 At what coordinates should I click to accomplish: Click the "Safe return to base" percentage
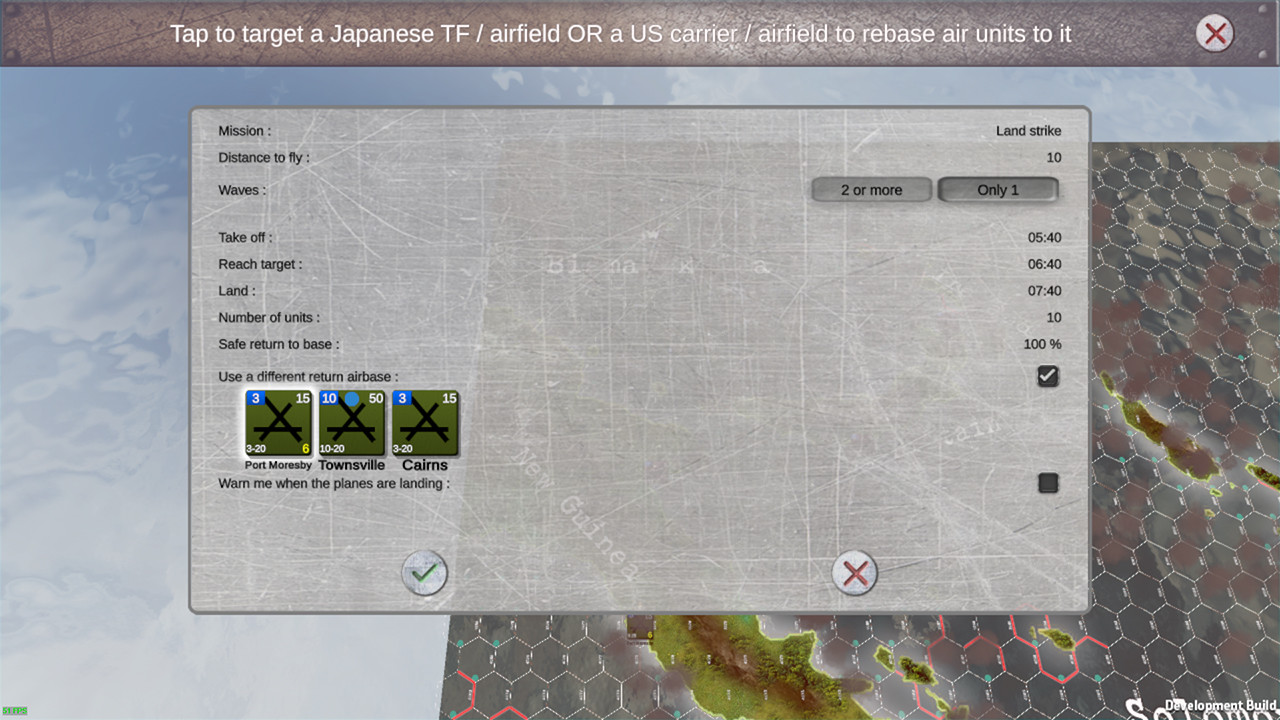[1042, 343]
